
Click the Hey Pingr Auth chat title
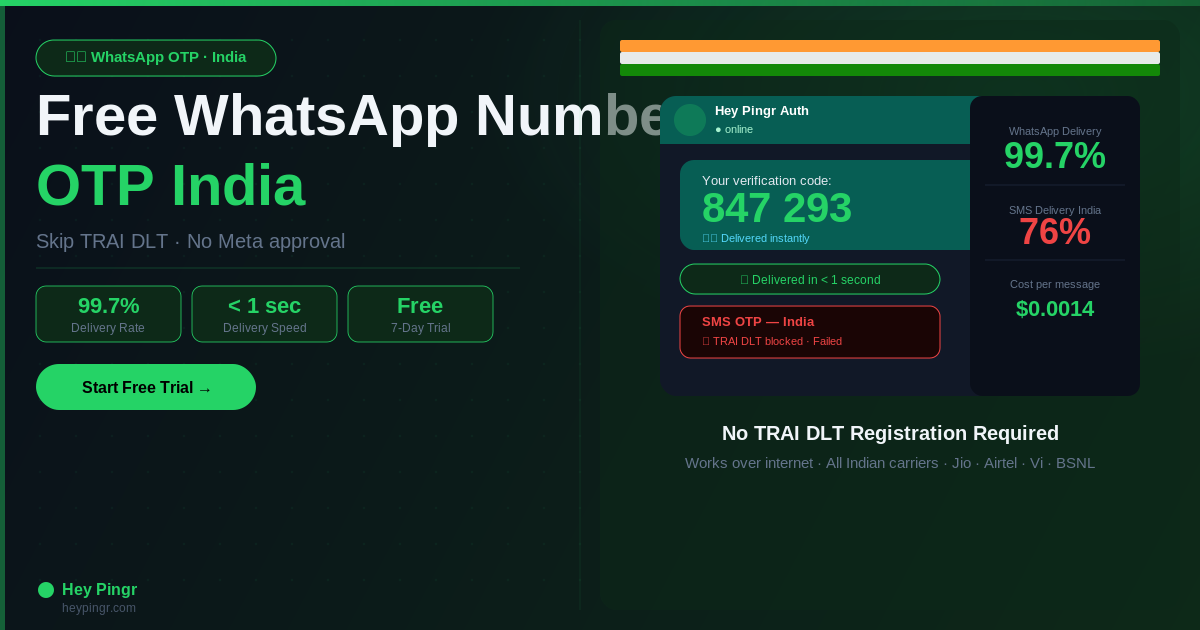coord(762,111)
